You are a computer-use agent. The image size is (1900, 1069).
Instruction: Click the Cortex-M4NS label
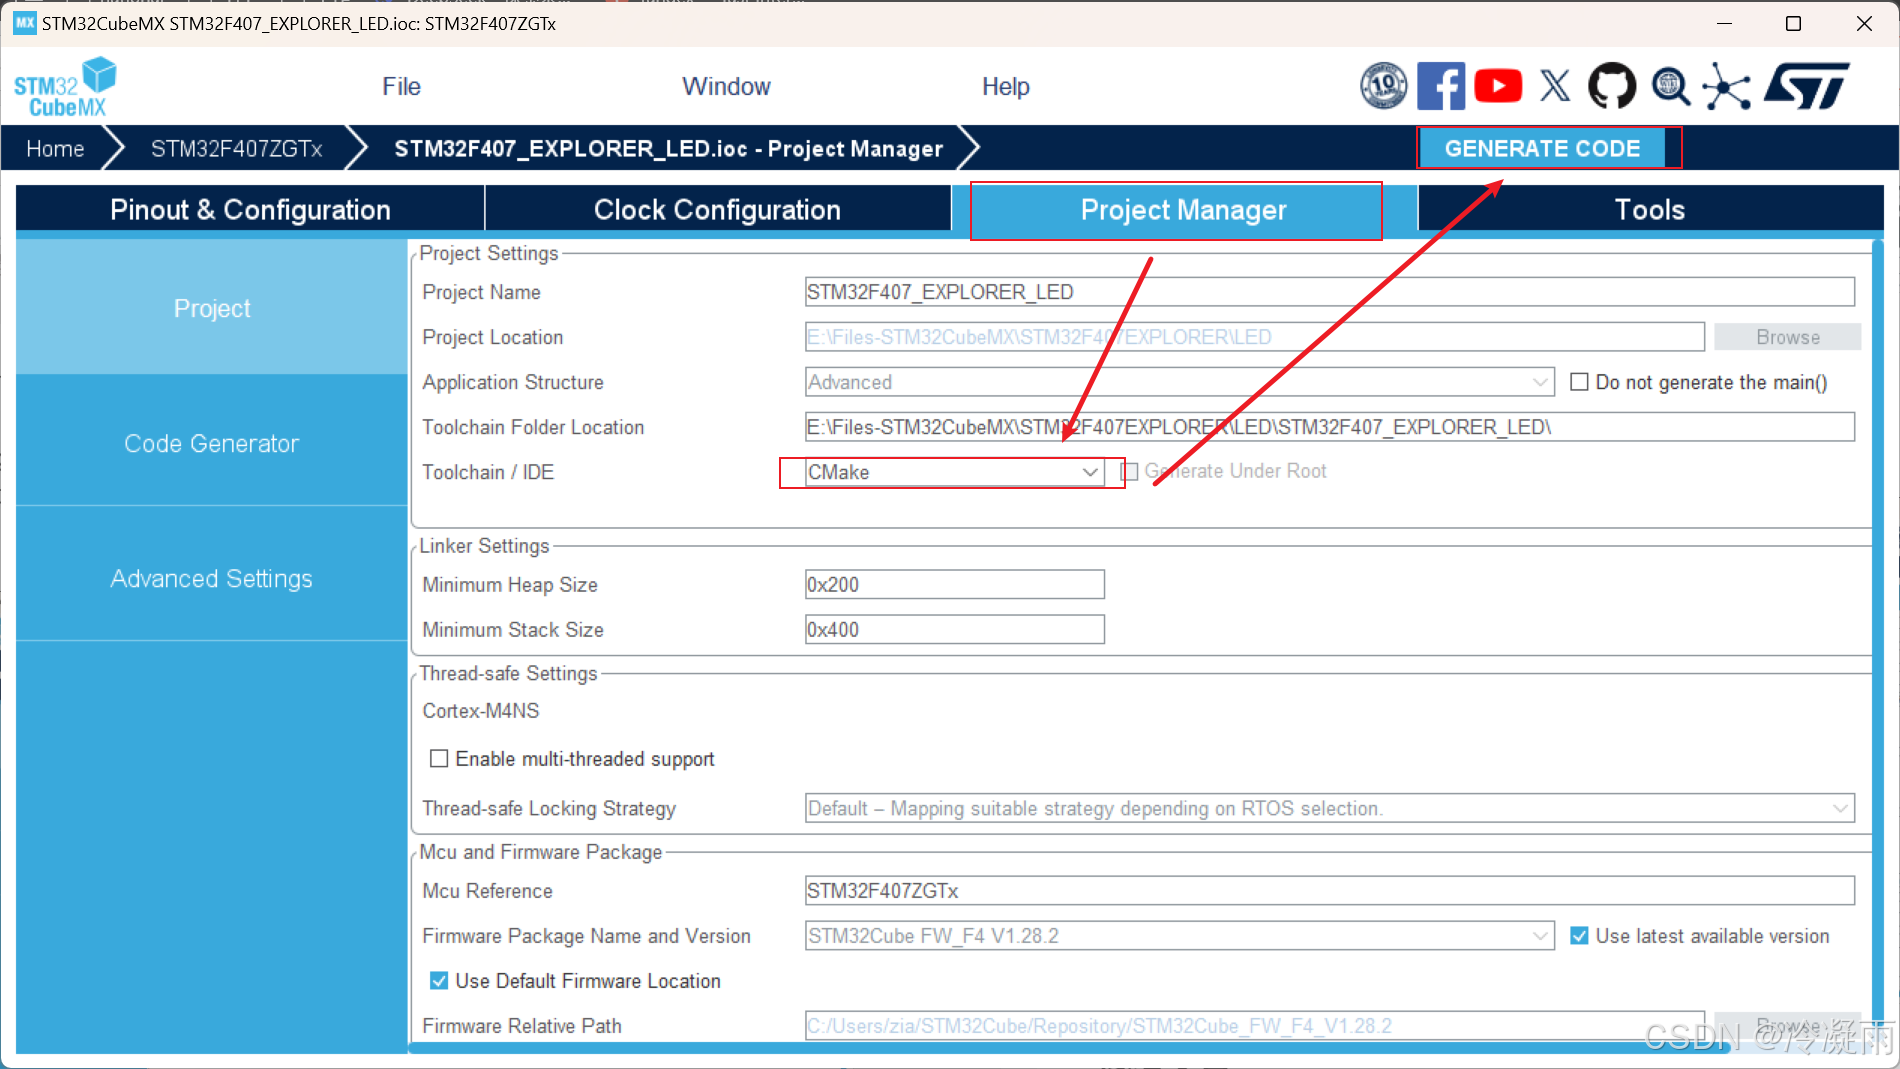481,711
